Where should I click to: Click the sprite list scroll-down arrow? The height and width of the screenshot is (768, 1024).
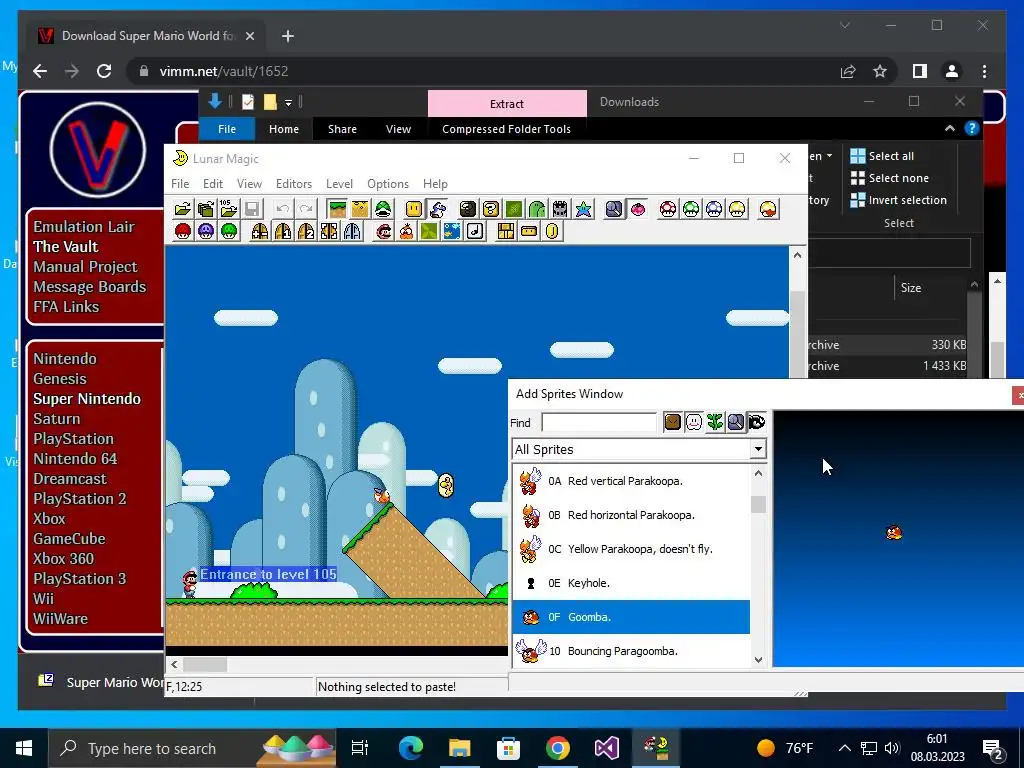(758, 660)
